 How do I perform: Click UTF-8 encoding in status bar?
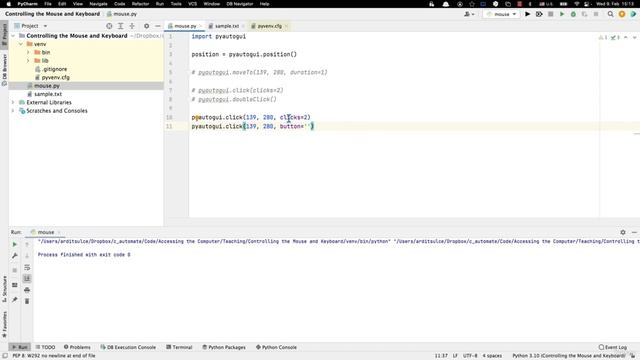click(x=470, y=356)
